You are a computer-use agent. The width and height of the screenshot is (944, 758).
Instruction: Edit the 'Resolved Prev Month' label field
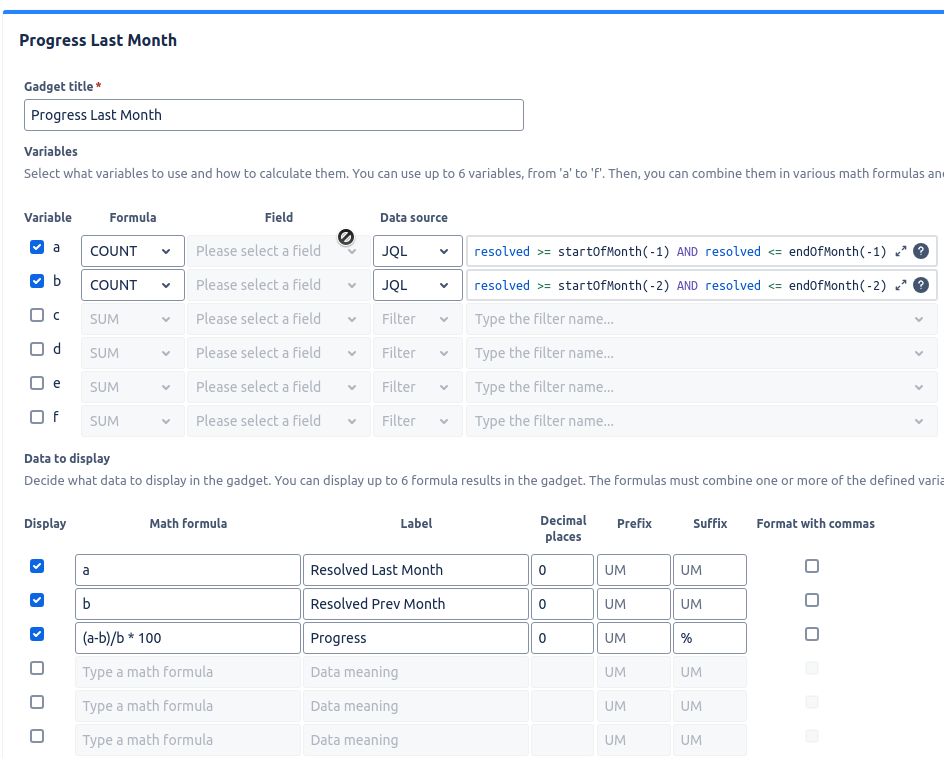pos(416,604)
